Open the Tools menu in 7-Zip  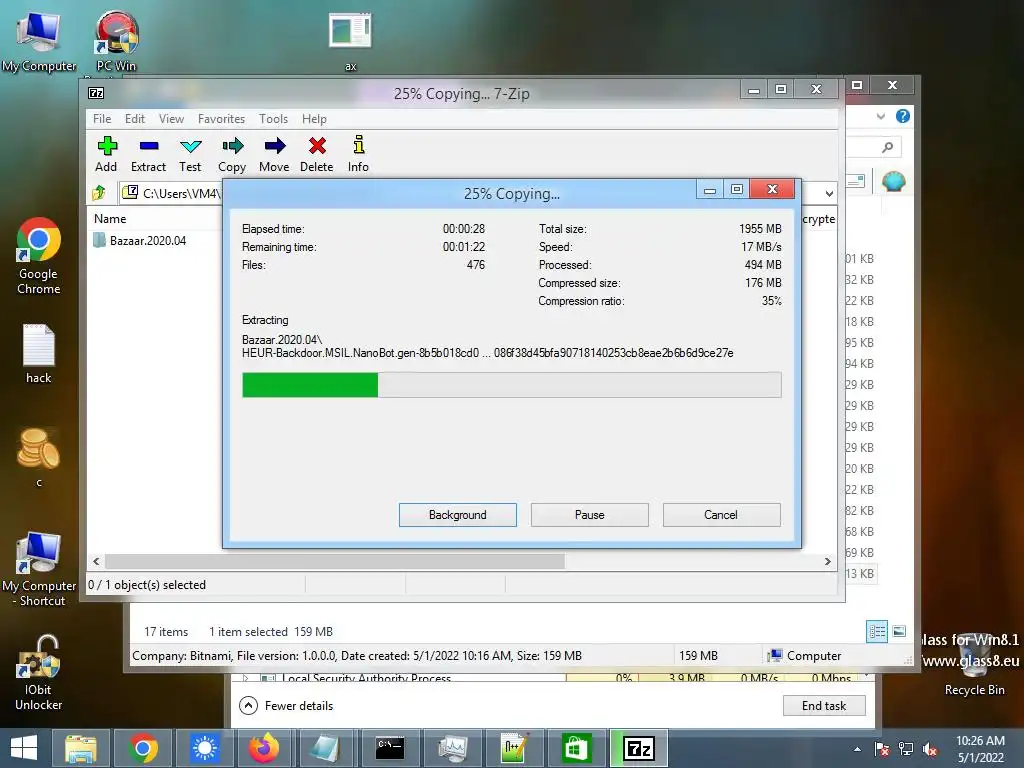(273, 119)
